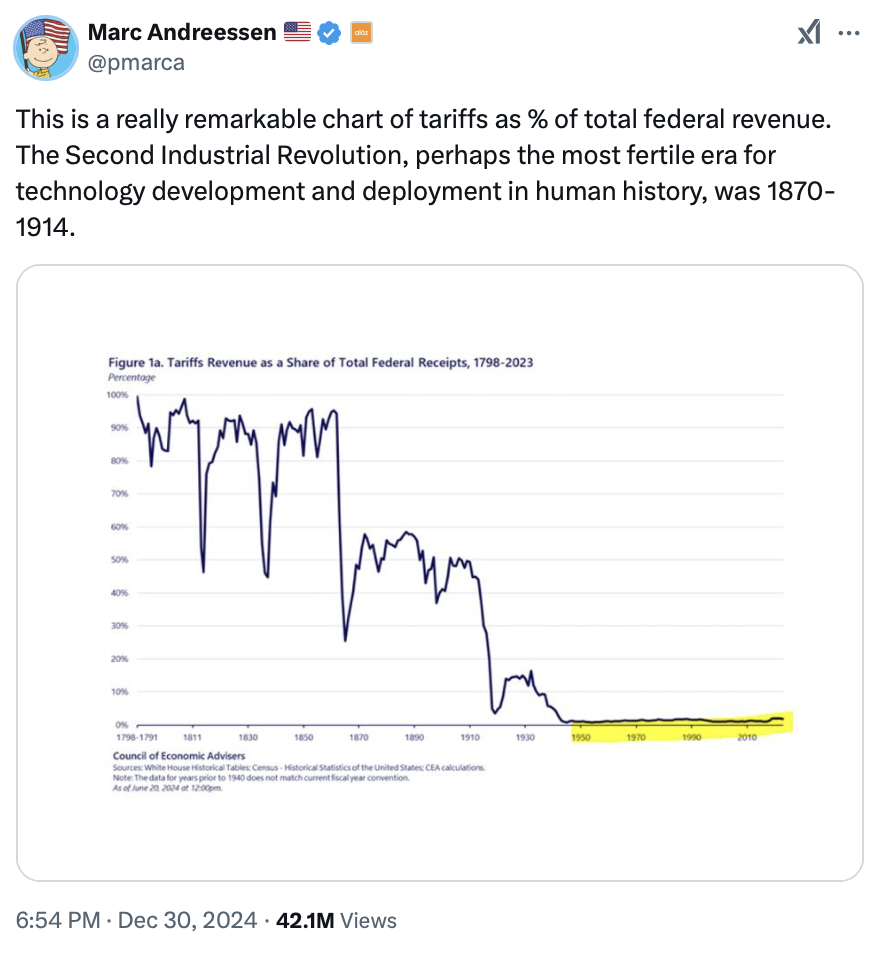
Task: Click the Marc Andreessen display name
Action: (x=182, y=33)
